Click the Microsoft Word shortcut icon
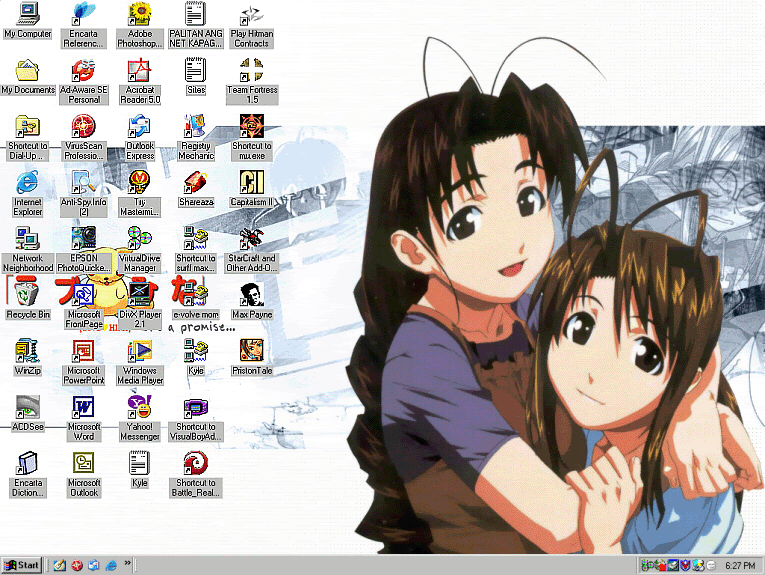The width and height of the screenshot is (765, 575). (x=83, y=407)
